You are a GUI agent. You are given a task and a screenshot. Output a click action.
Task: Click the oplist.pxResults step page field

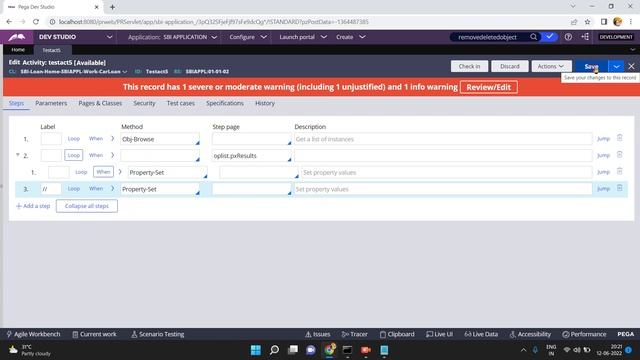251,156
